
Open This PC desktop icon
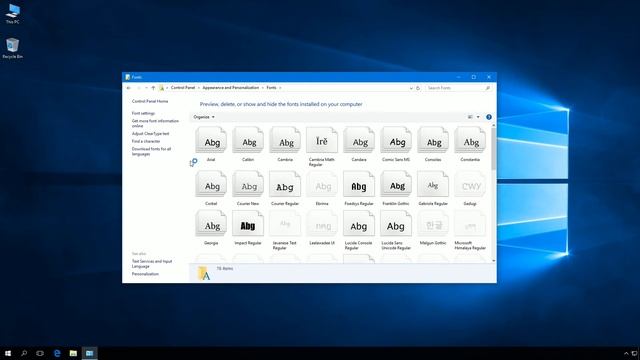(13, 14)
